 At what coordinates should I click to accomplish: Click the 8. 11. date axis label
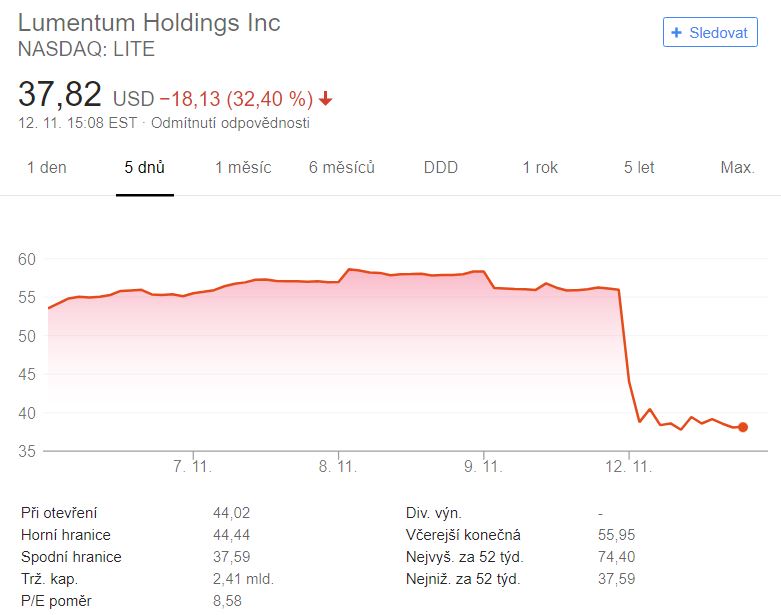point(338,467)
